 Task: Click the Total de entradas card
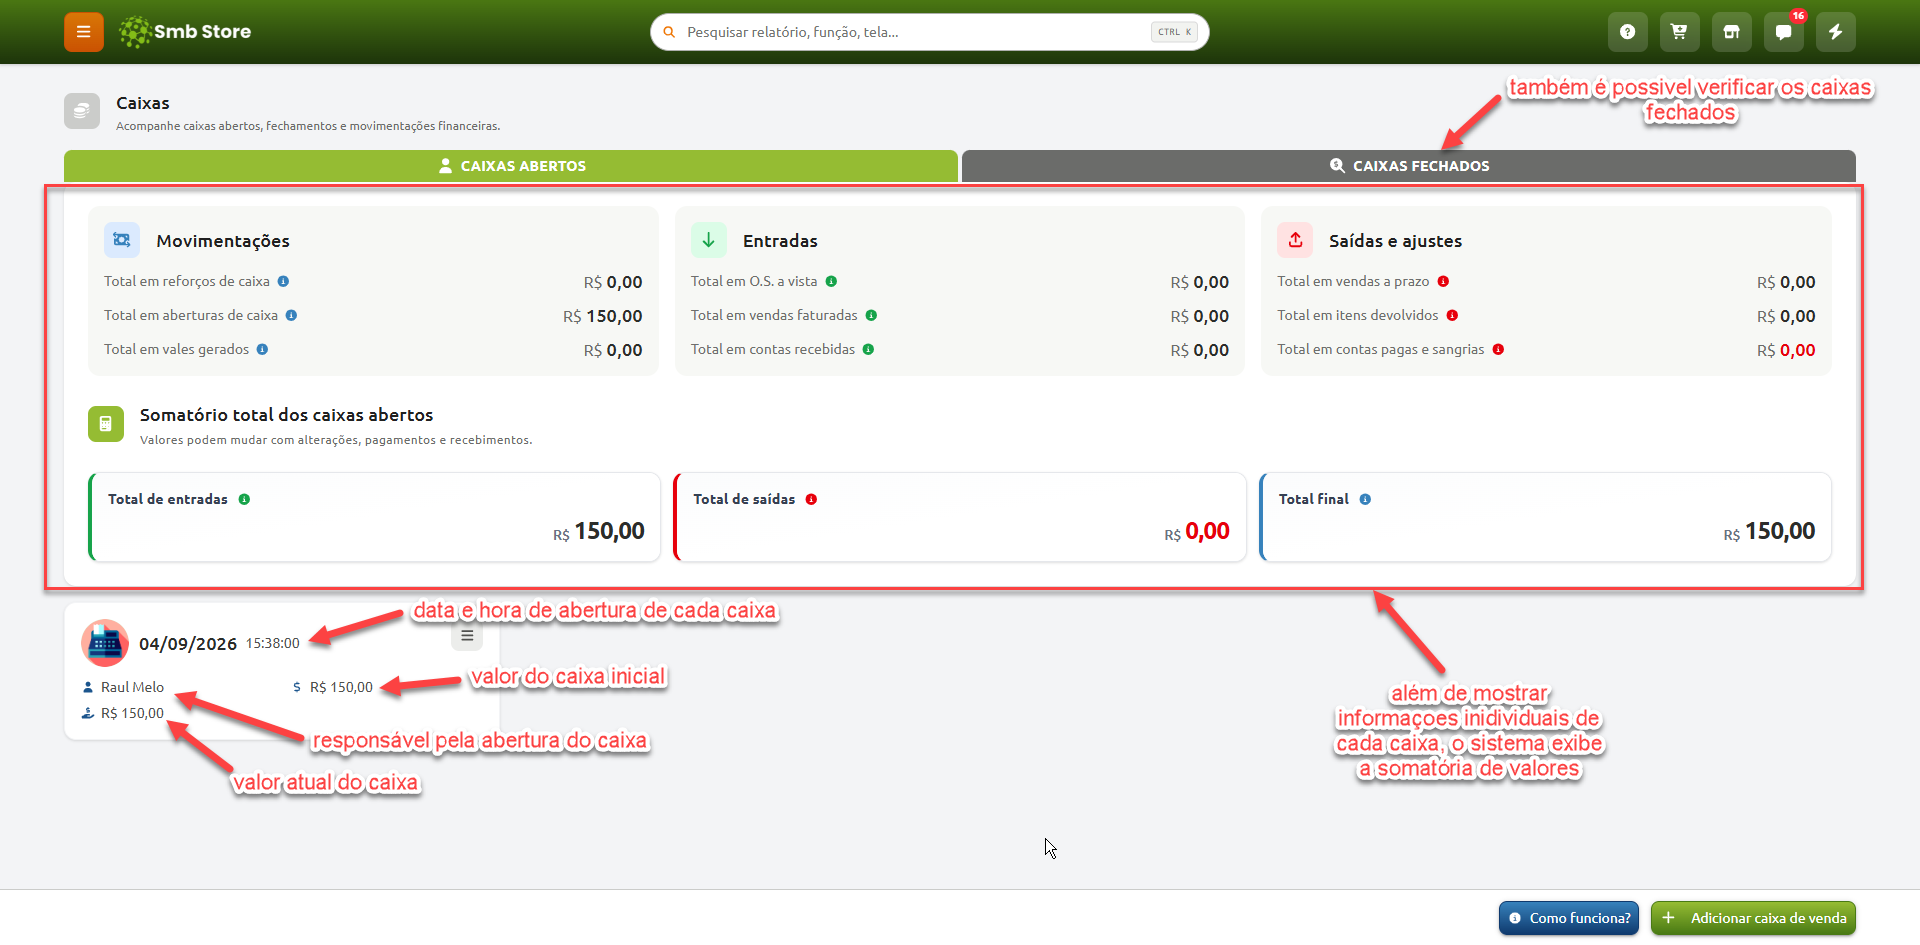tap(375, 517)
